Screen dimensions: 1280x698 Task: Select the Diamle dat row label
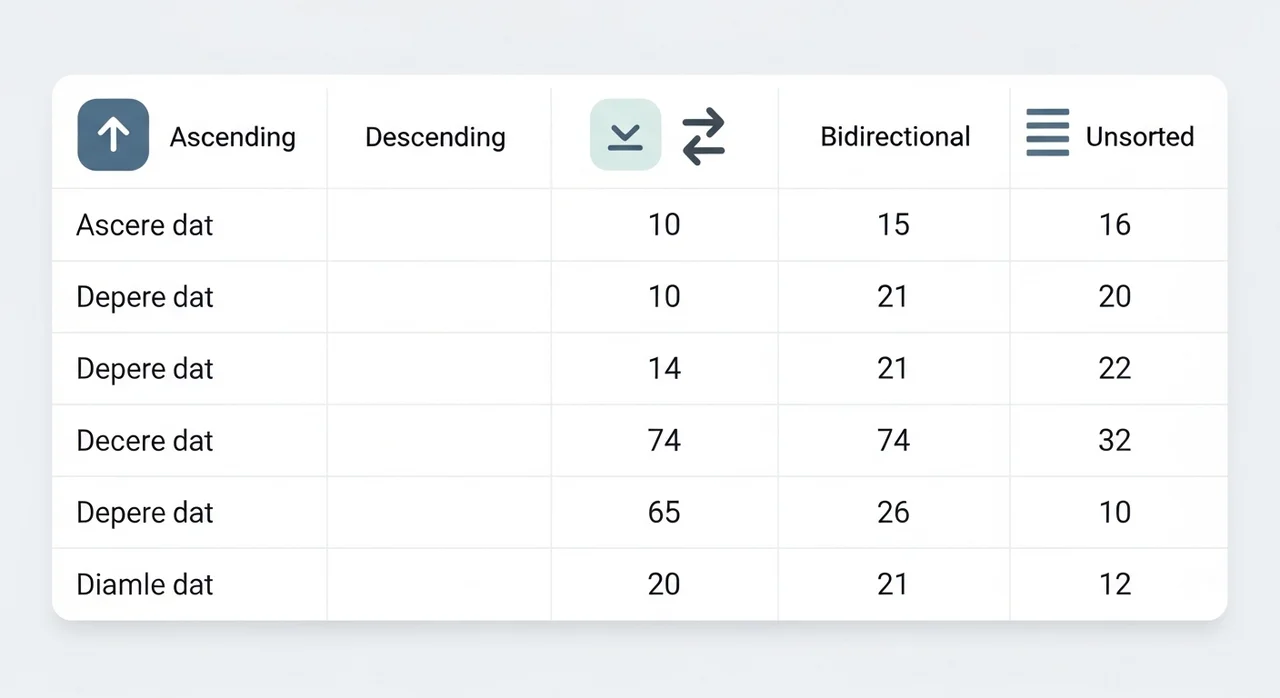[x=145, y=584]
